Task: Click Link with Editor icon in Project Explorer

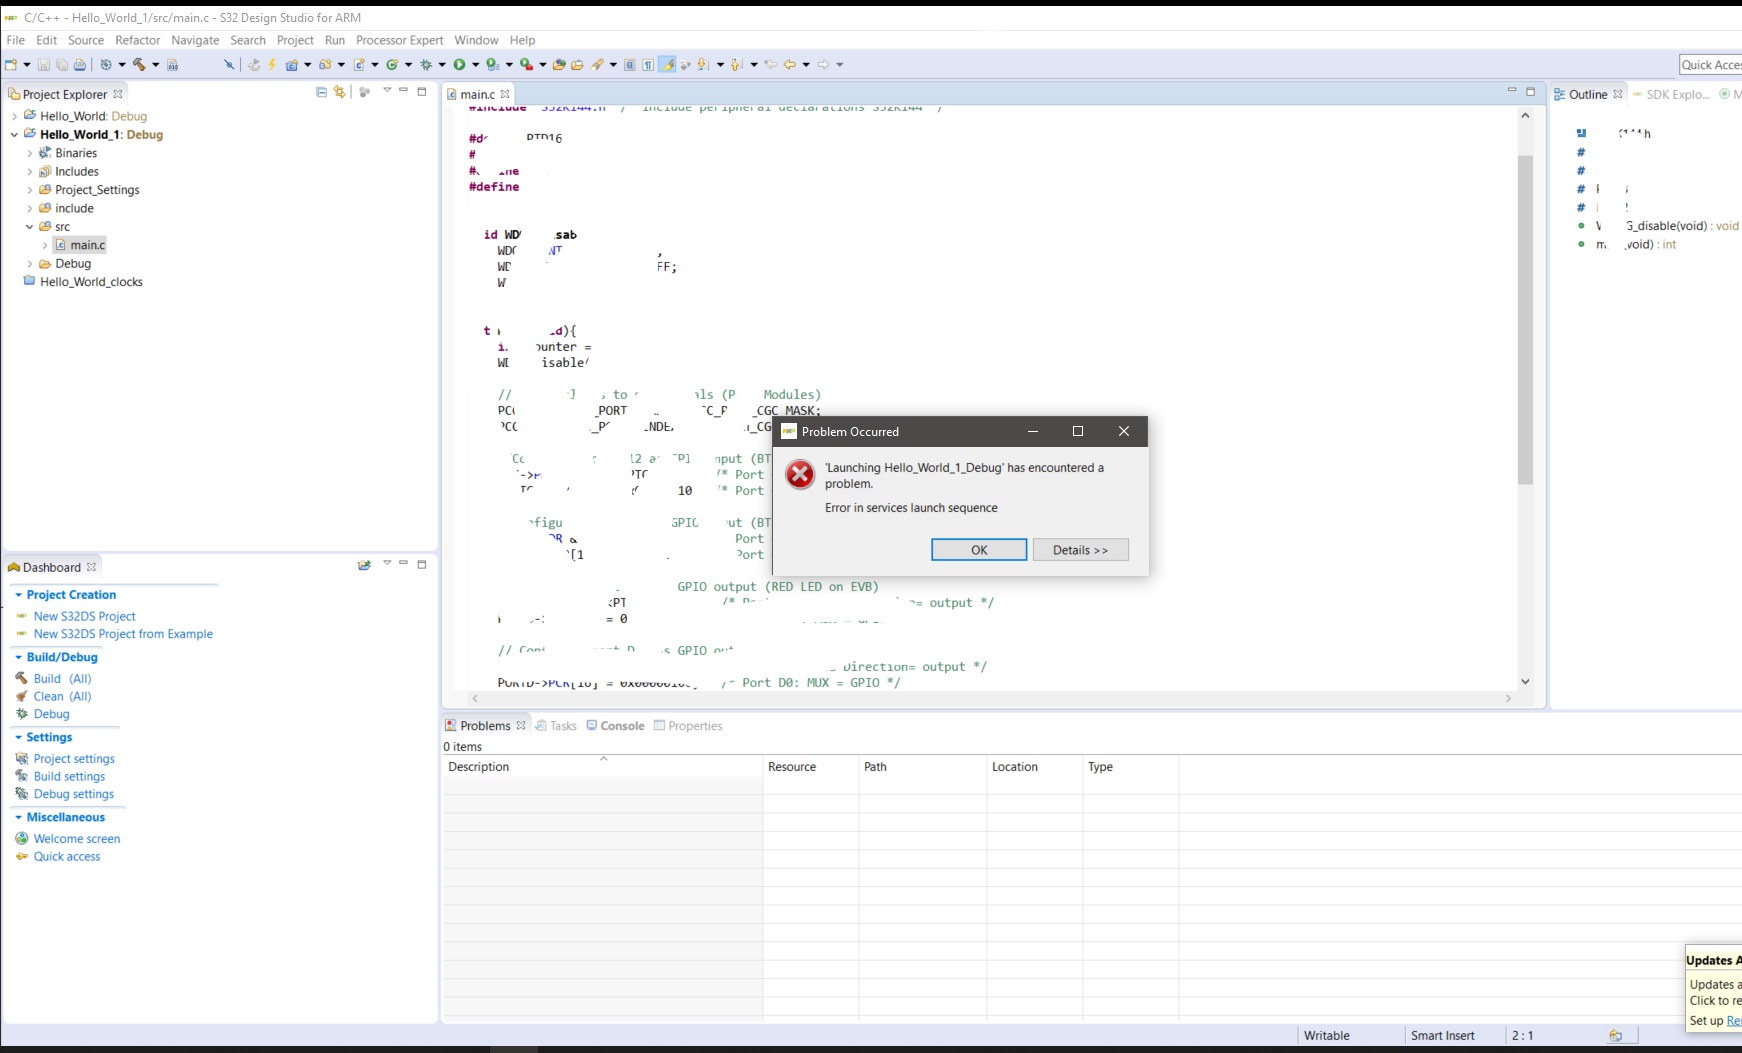Action: [x=339, y=92]
